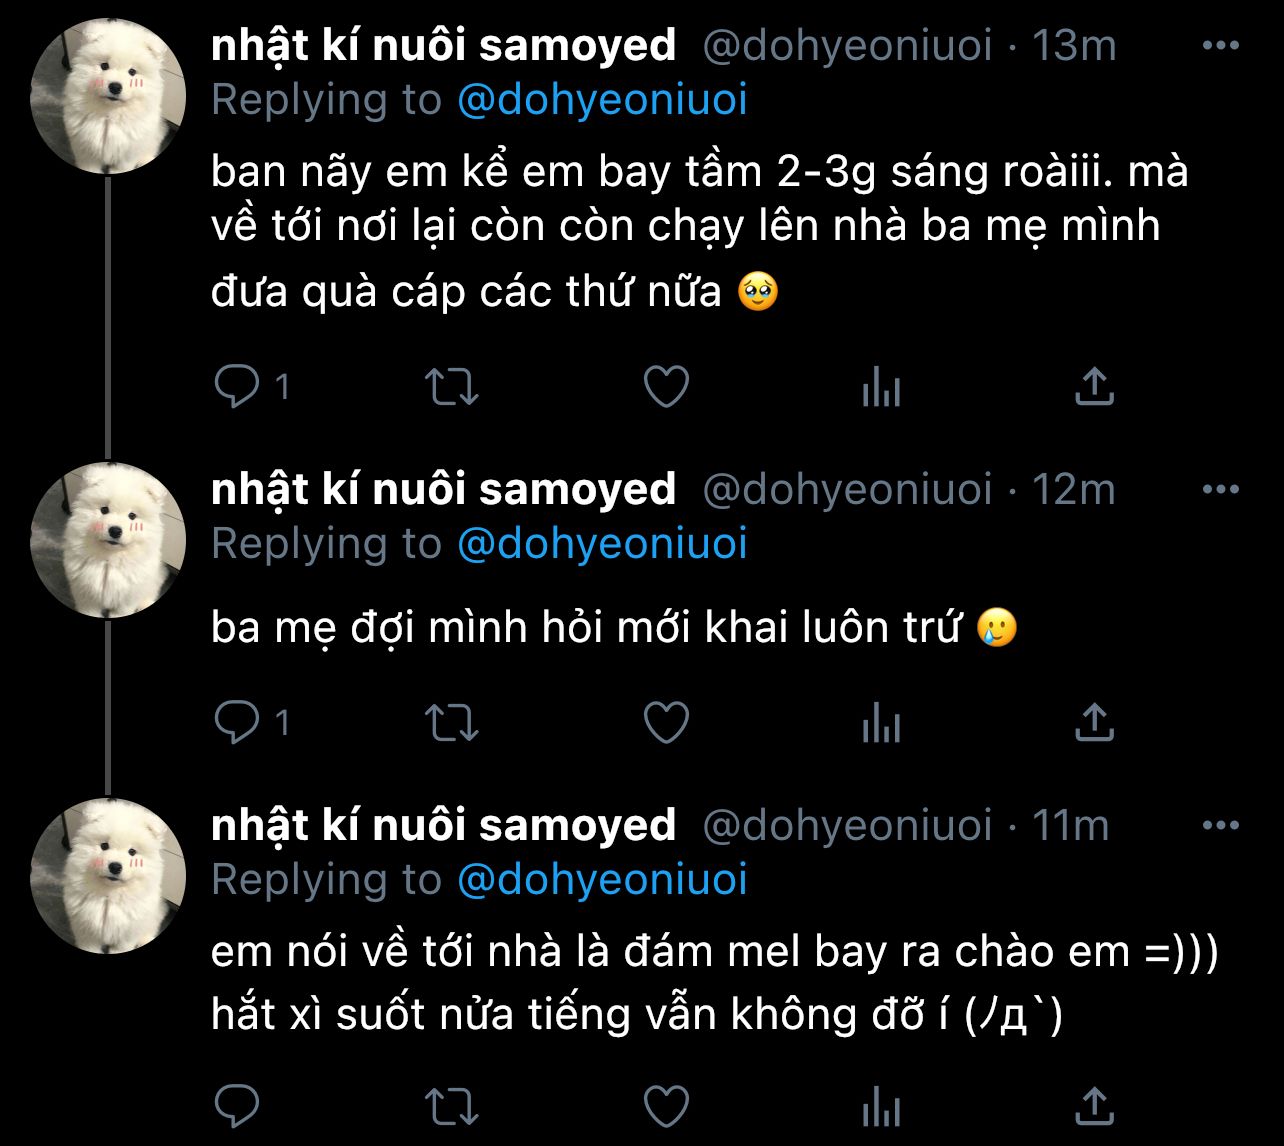Share the 12m tweet
1284x1146 pixels.
click(1094, 722)
